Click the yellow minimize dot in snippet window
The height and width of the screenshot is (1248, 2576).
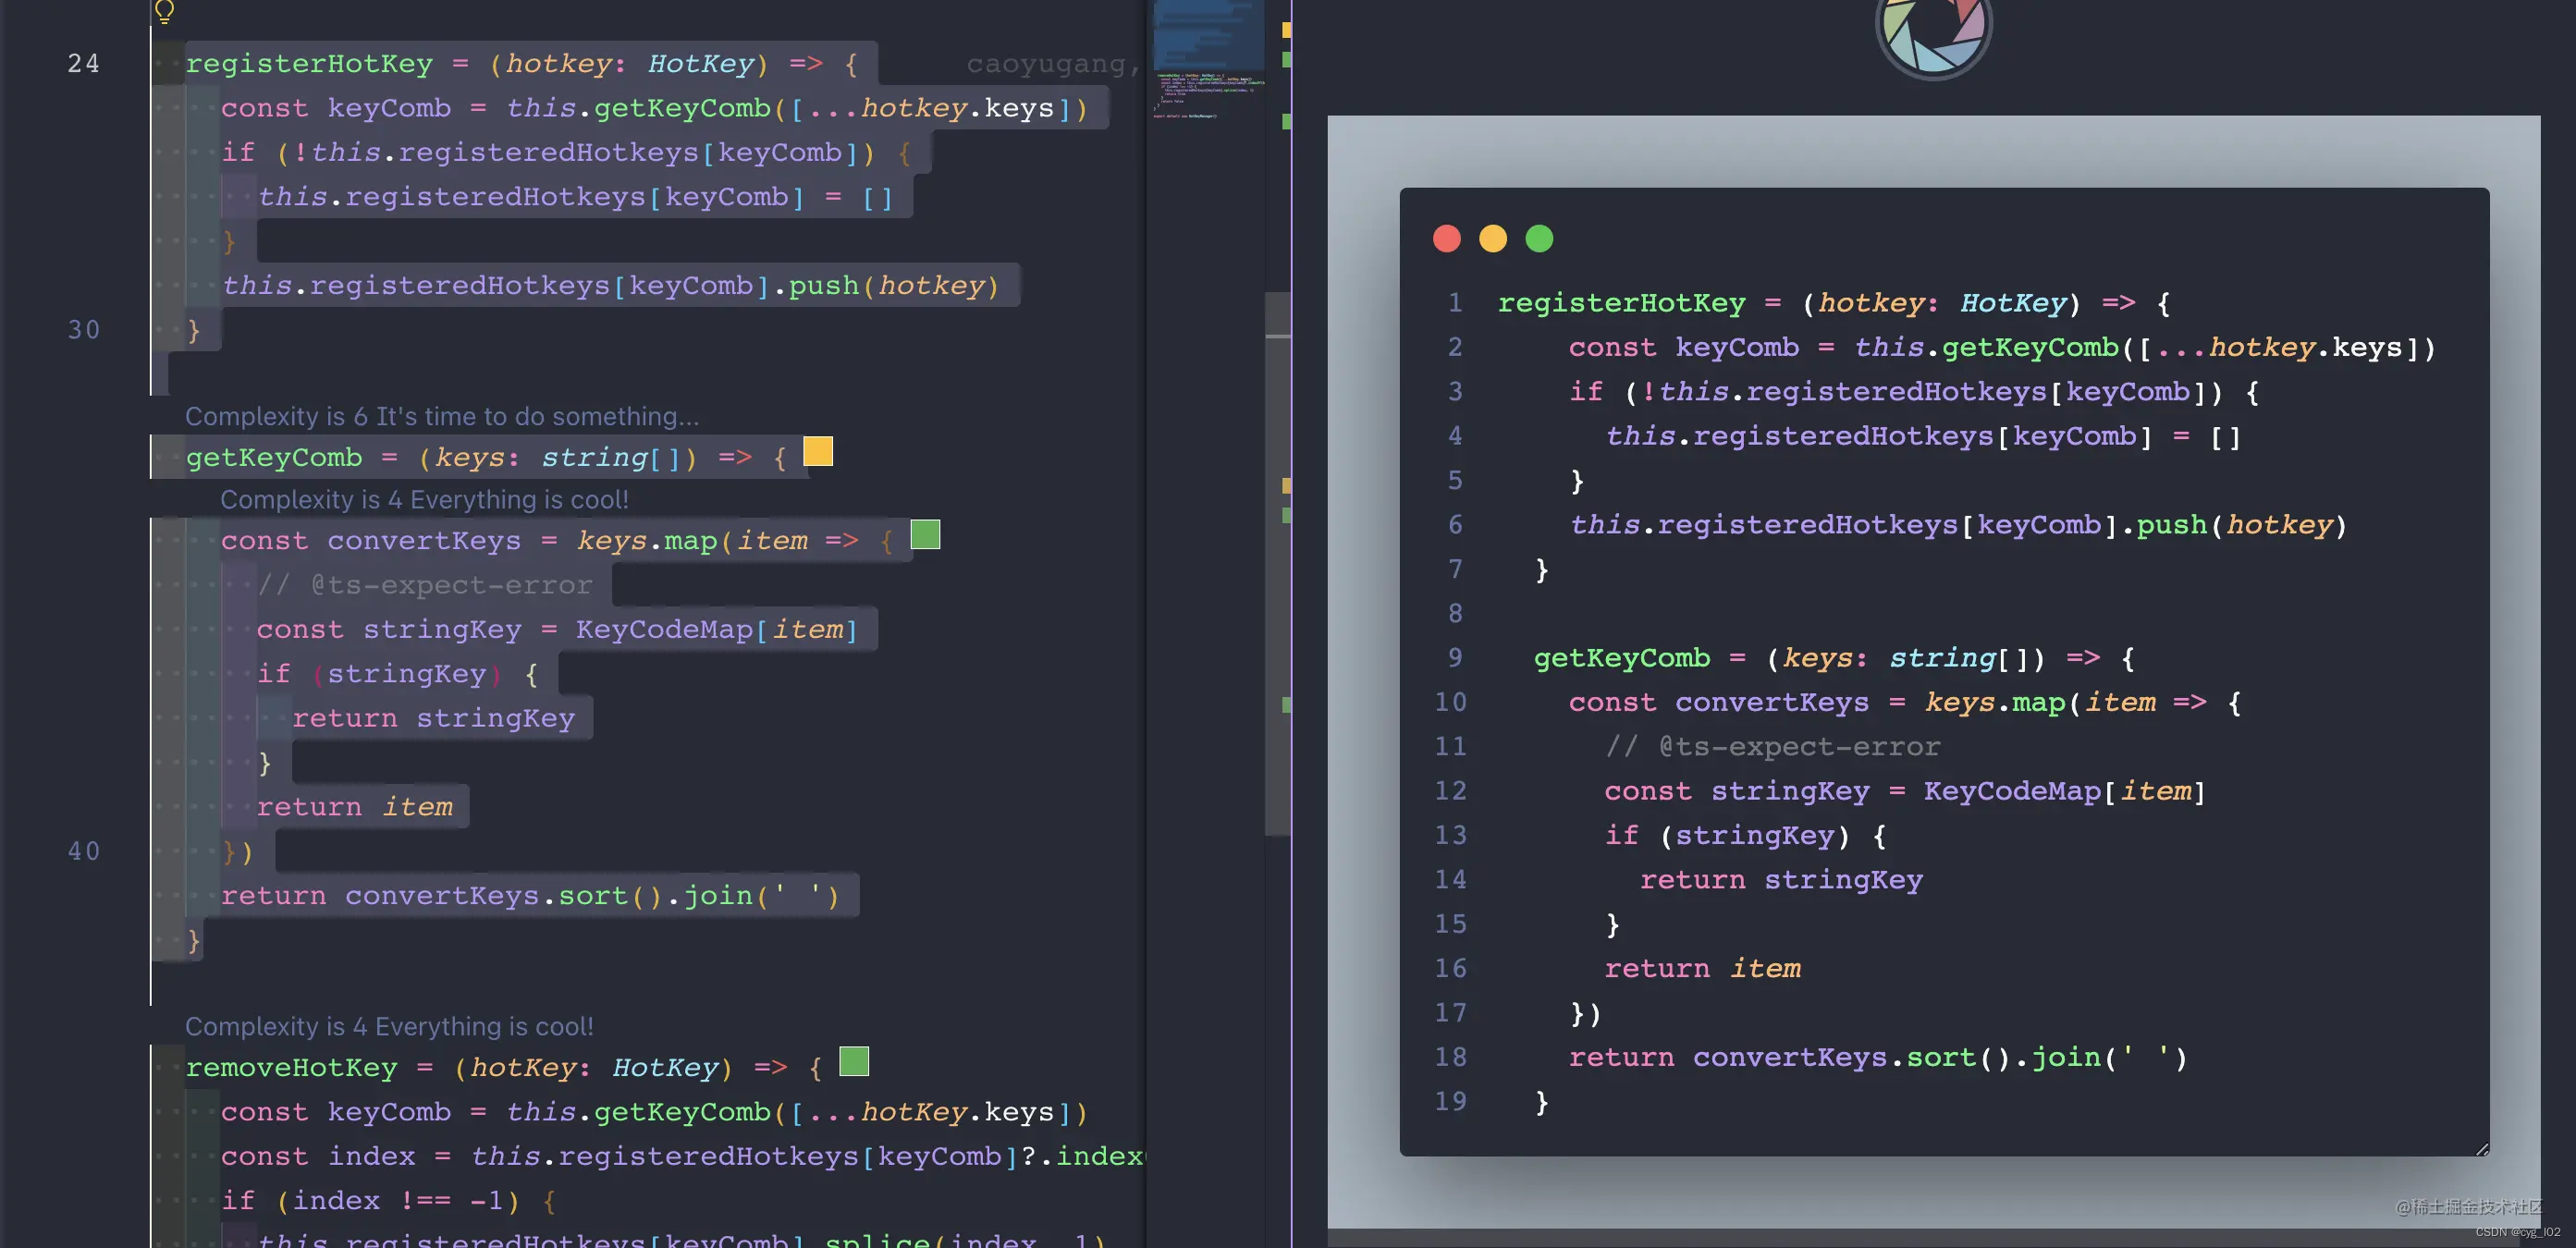1493,238
